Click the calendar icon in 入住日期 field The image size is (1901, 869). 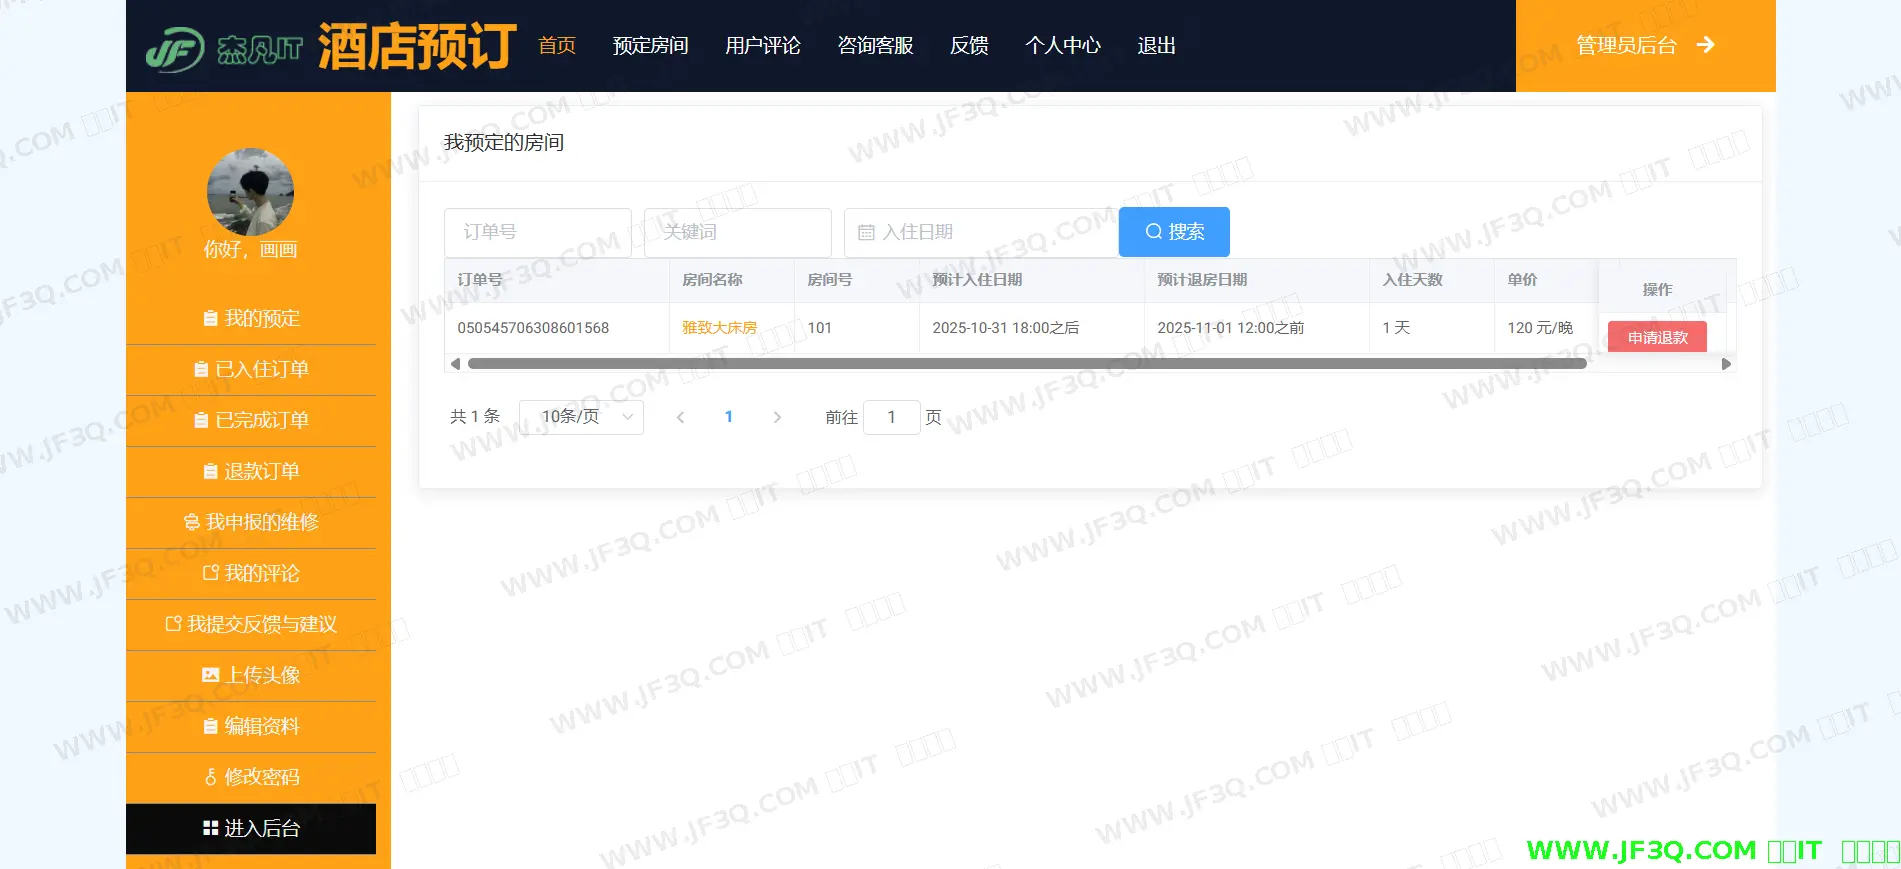866,232
